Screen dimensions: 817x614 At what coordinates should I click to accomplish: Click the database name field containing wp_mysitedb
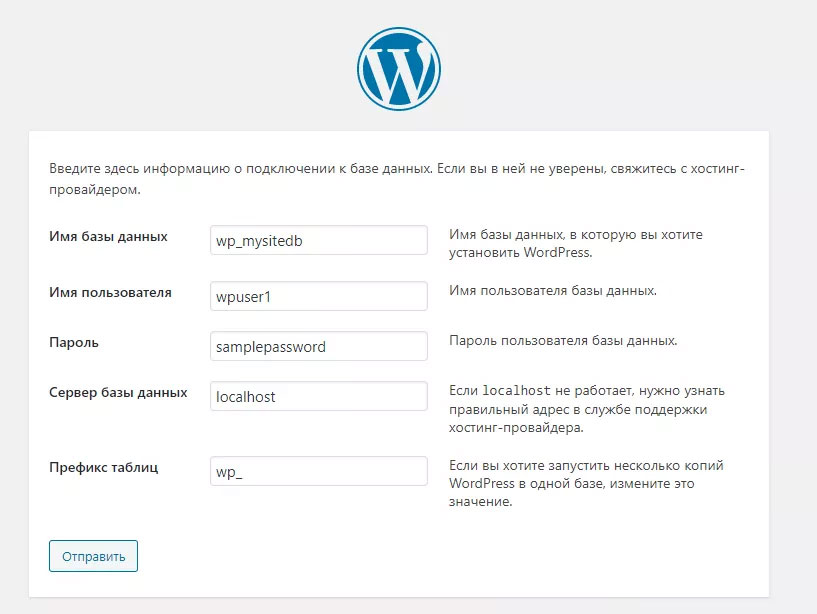(318, 241)
